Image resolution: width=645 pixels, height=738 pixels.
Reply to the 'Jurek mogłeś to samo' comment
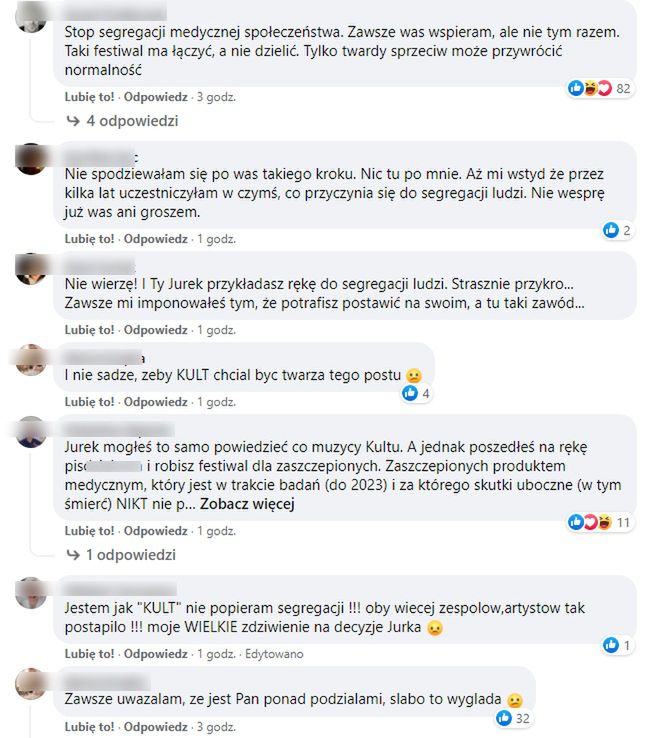click(x=156, y=531)
